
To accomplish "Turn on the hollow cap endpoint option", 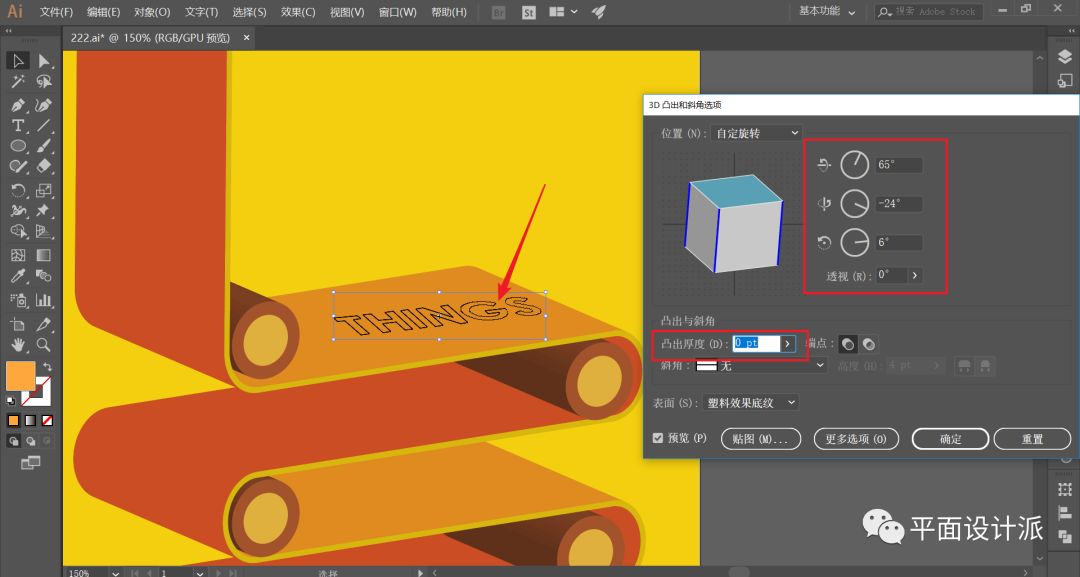I will pos(869,344).
